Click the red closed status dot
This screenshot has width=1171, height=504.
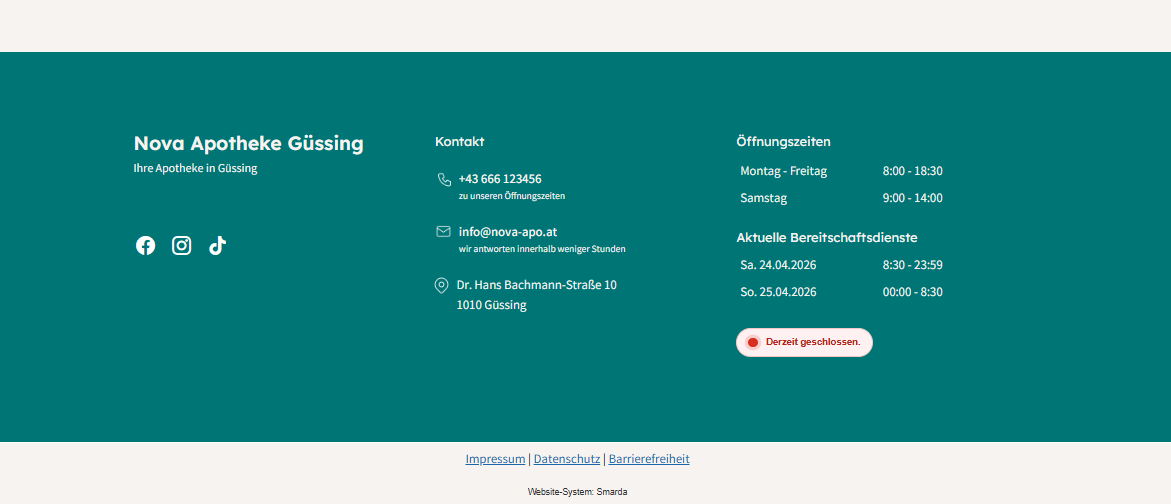click(x=753, y=343)
